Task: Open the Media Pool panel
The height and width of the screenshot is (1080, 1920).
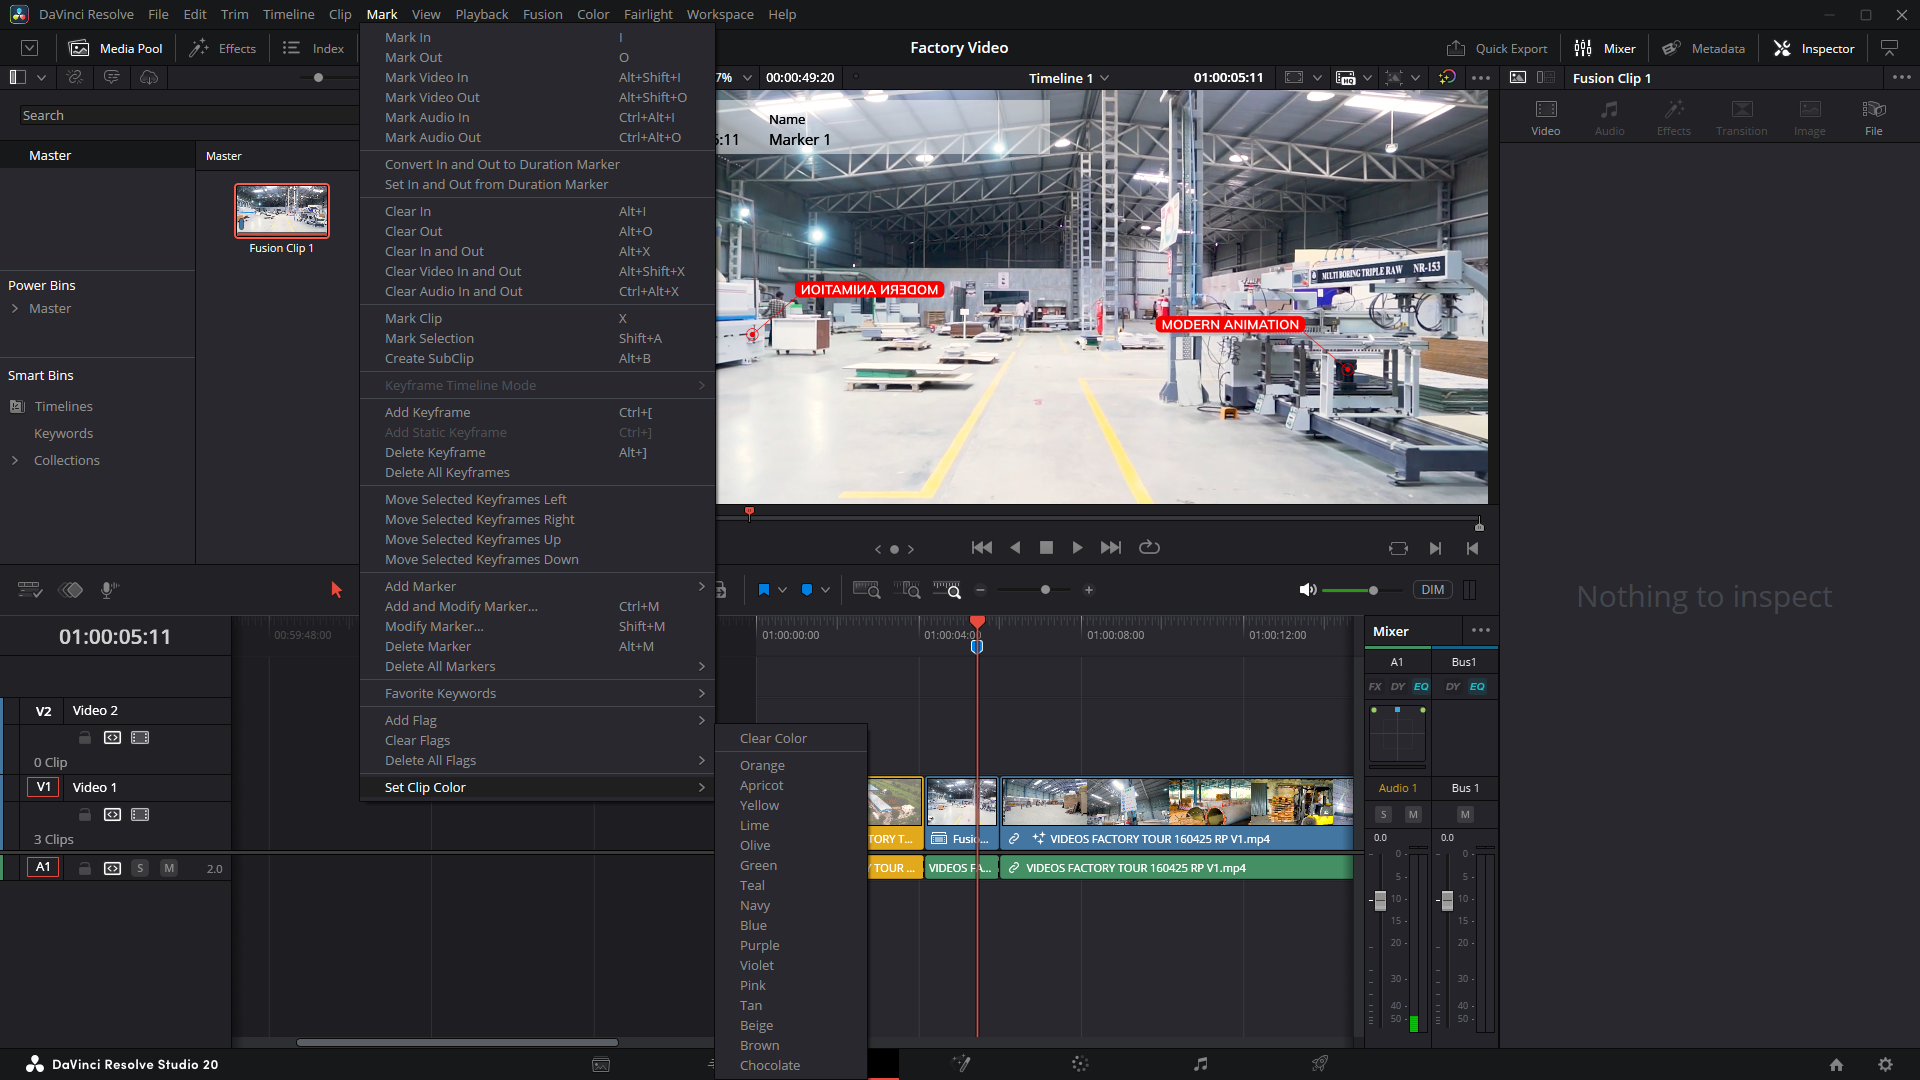Action: click(116, 48)
